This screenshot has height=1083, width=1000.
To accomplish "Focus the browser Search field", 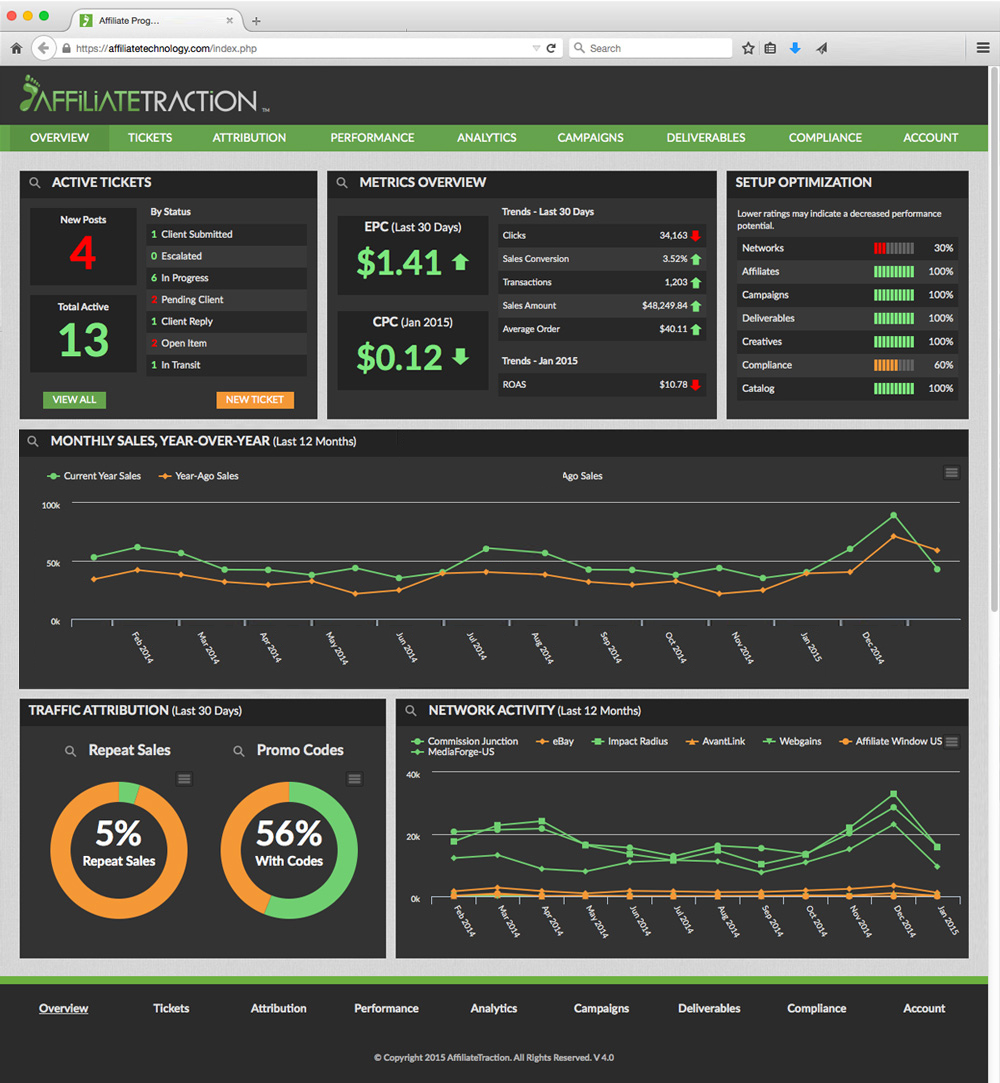I will tap(650, 48).
